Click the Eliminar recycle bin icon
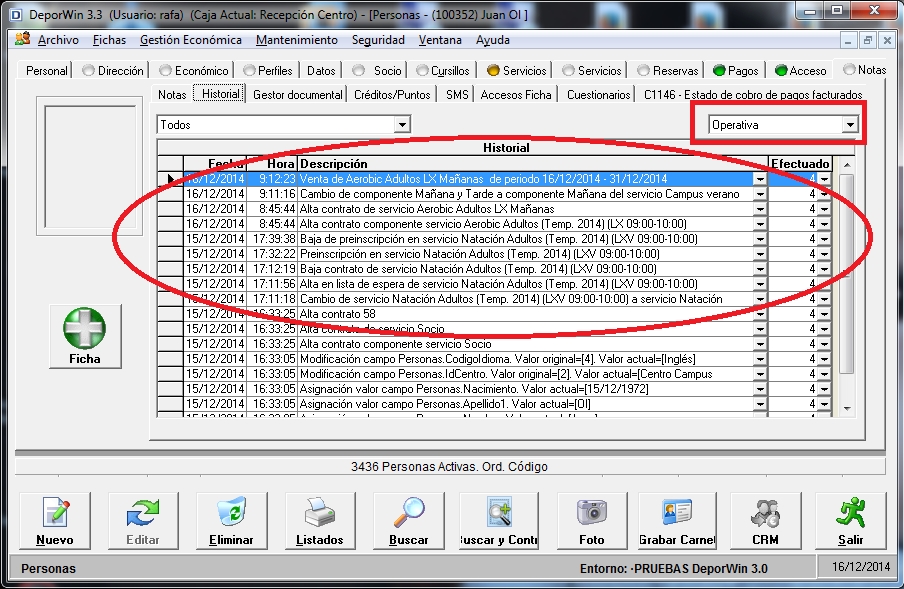The height and width of the screenshot is (589, 904). pos(231,512)
